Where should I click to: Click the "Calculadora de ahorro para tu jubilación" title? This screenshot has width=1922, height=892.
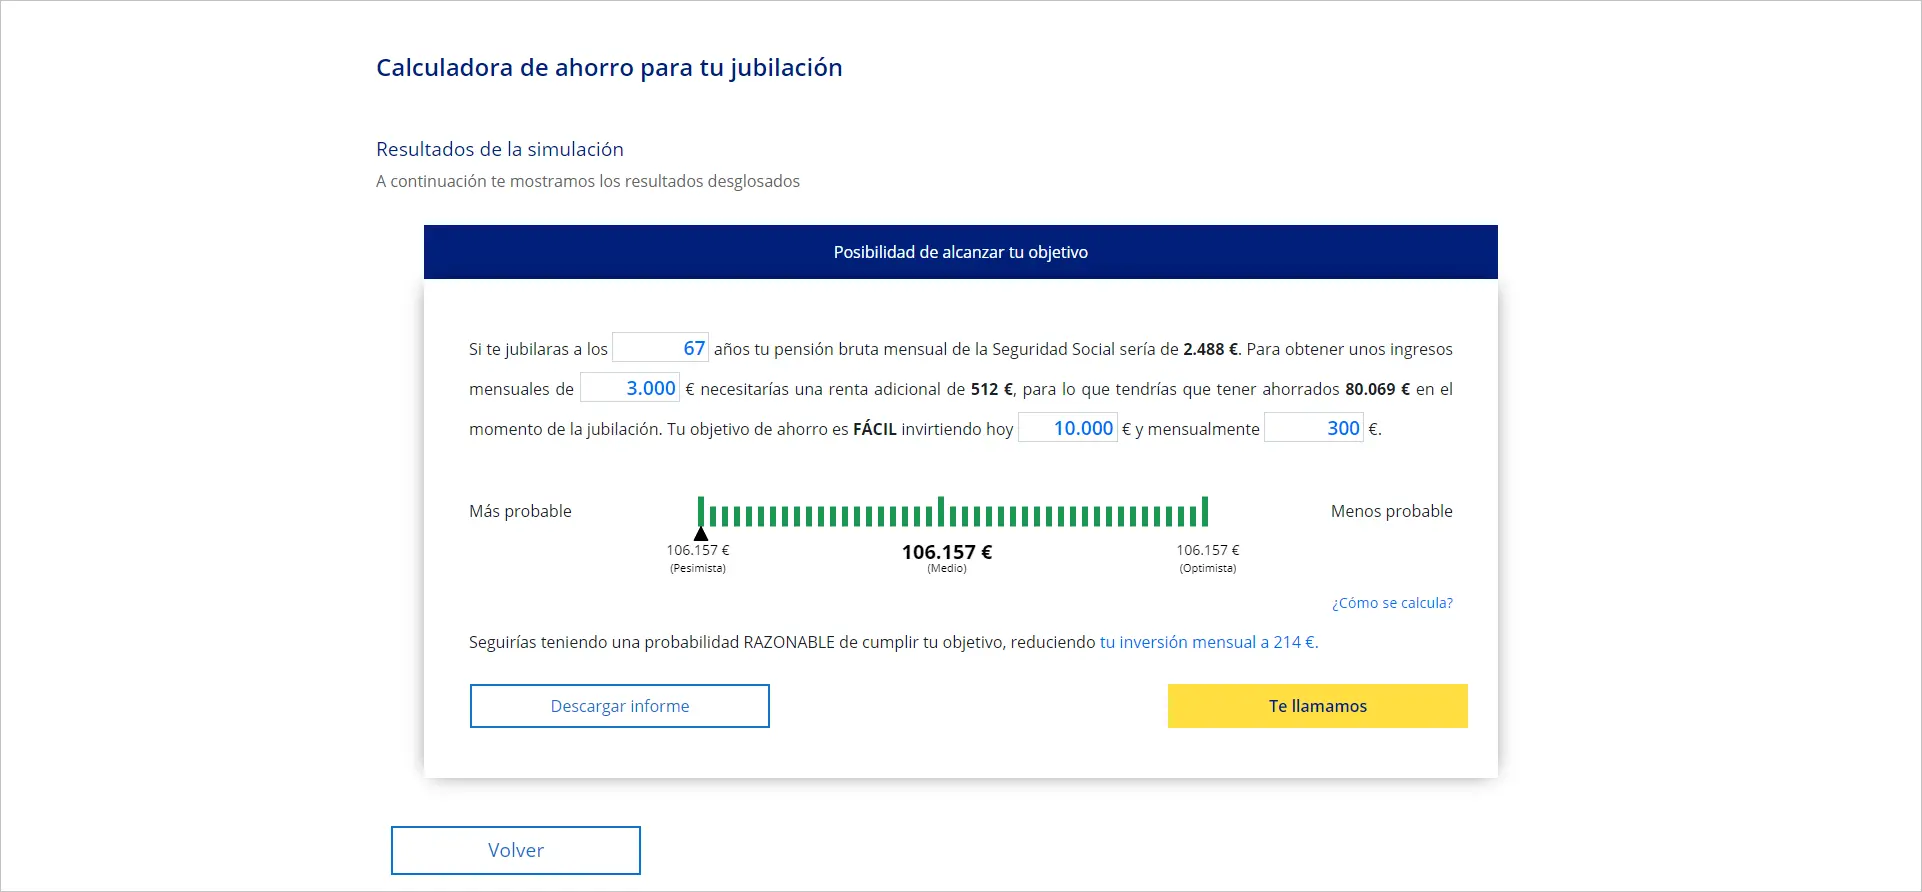(x=609, y=67)
